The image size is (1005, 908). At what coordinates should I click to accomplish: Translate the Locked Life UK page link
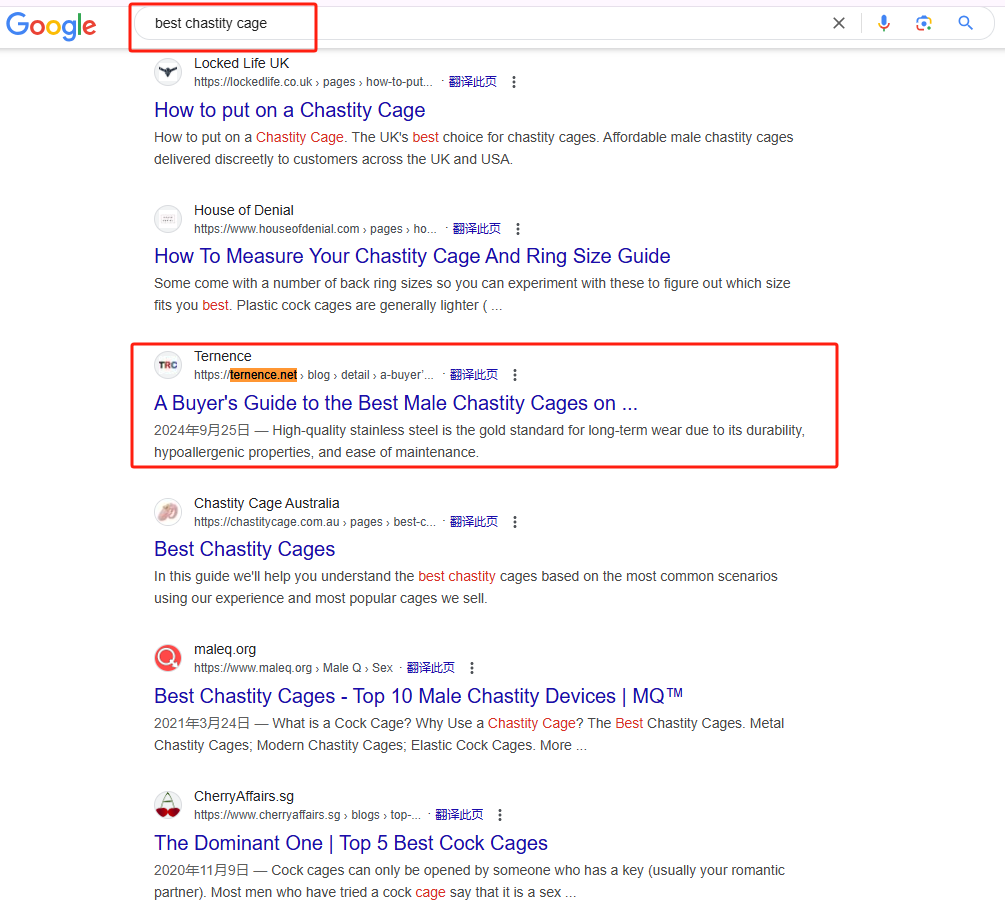472,81
